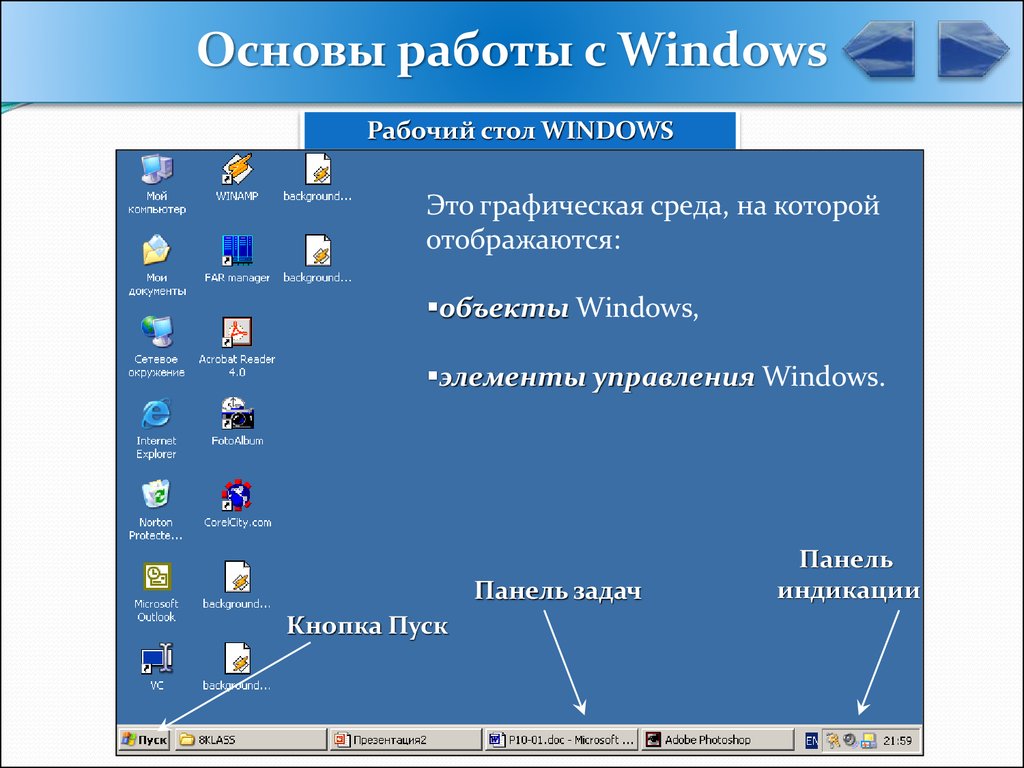Switch to the Презентация2 taskbar button
The image size is (1024, 768).
pyautogui.click(x=406, y=739)
